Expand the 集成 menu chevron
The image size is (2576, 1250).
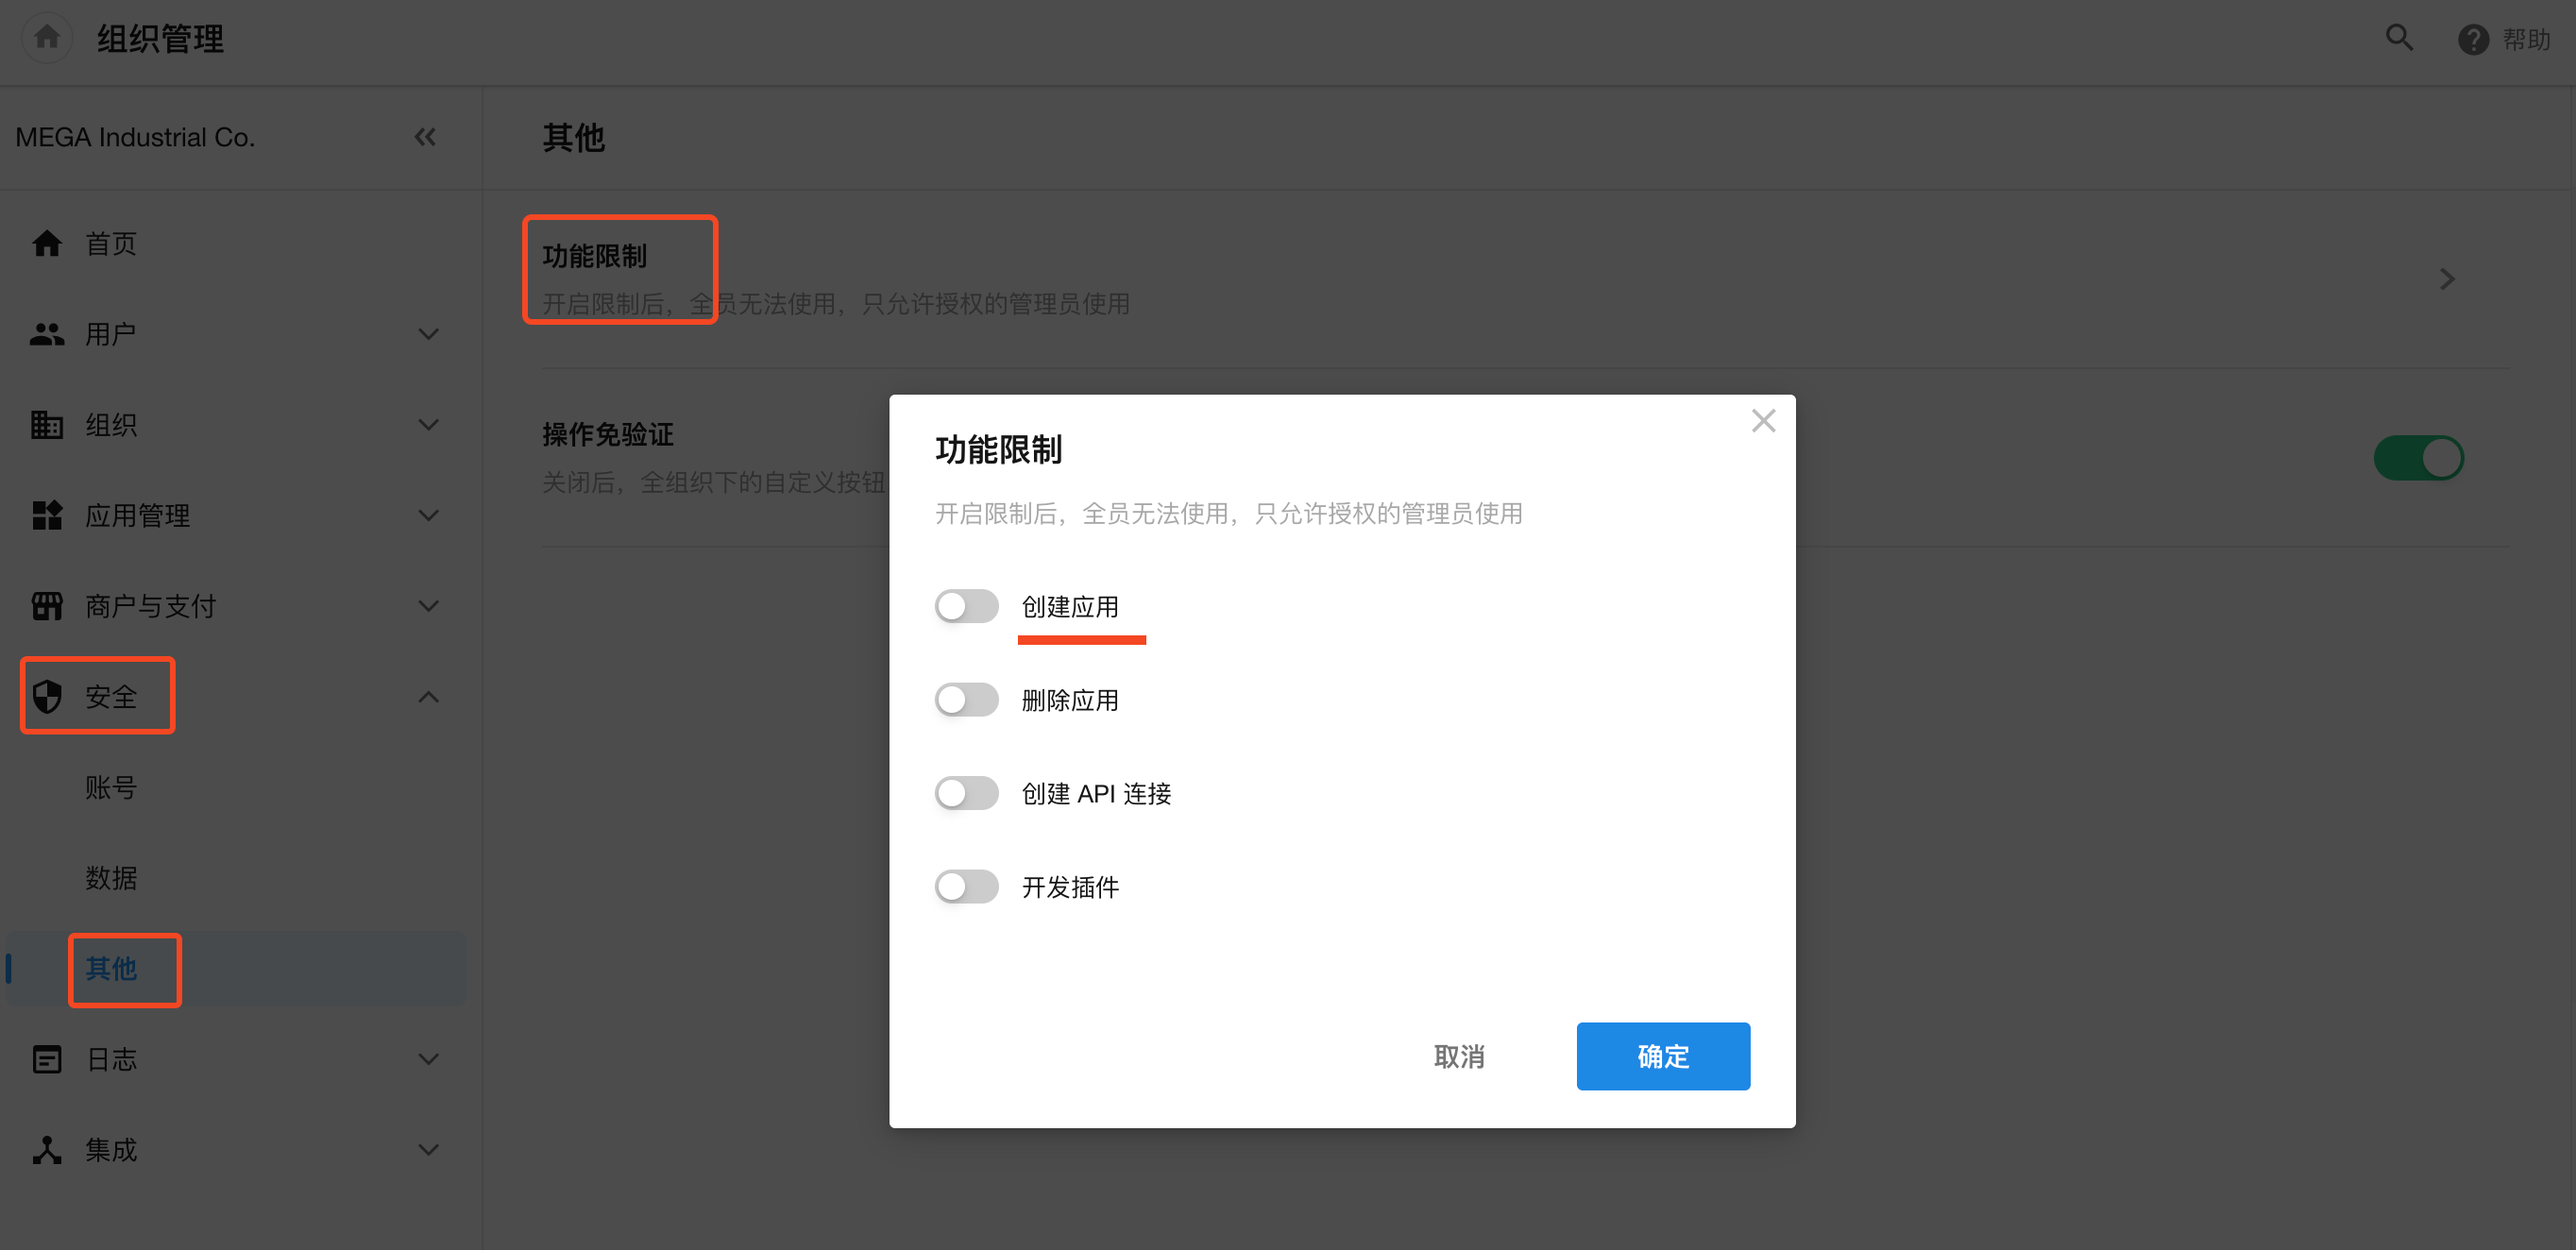click(428, 1150)
